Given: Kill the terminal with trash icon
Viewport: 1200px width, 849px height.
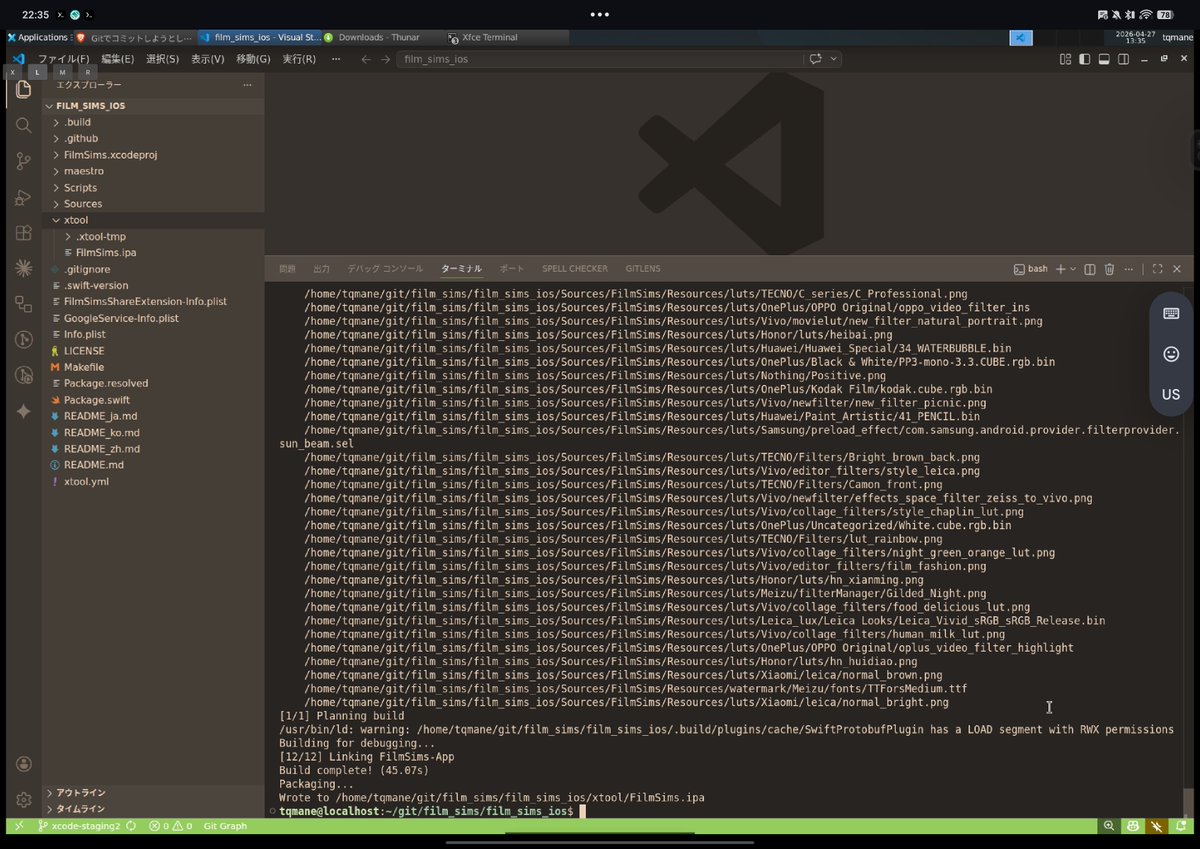Looking at the screenshot, I should tap(1109, 269).
